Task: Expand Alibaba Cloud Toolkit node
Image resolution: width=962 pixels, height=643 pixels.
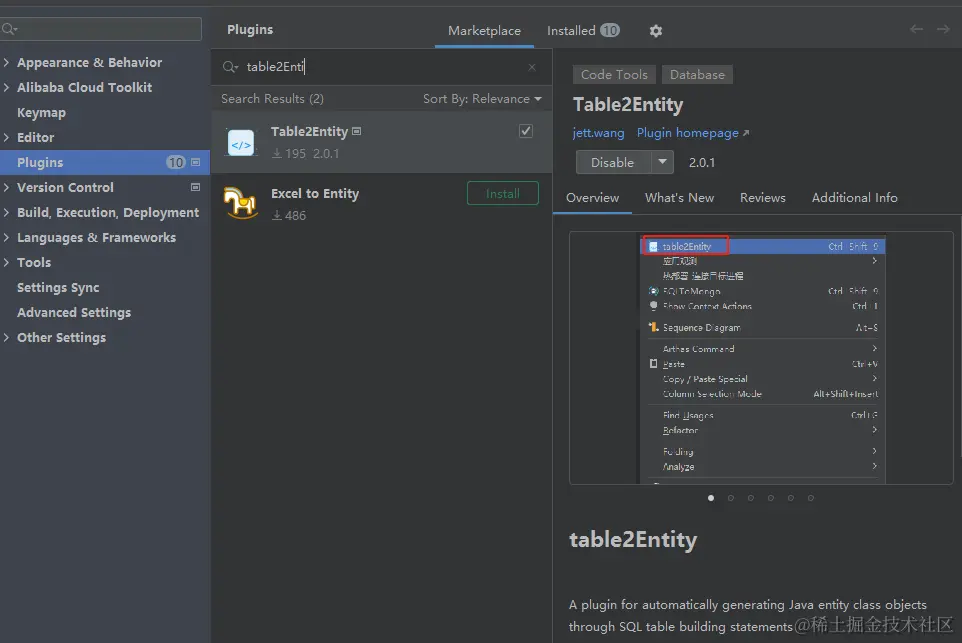Action: click(6, 88)
